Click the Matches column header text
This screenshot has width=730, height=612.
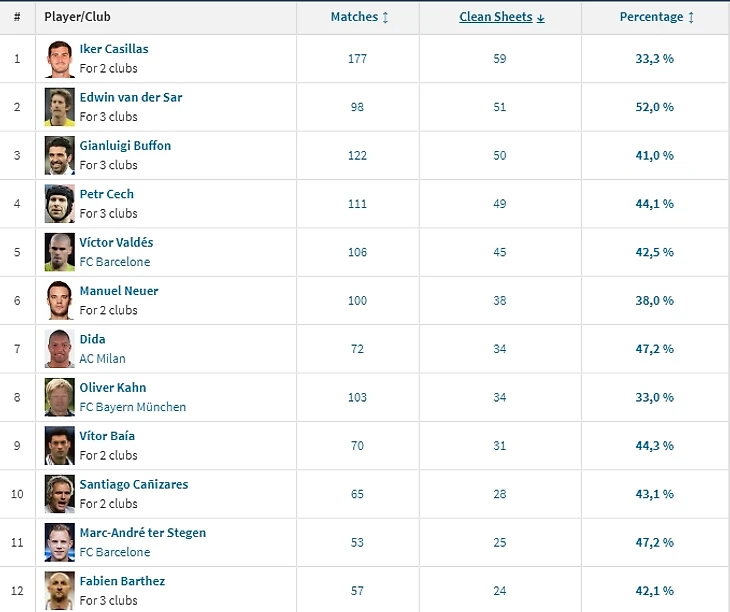[x=354, y=17]
